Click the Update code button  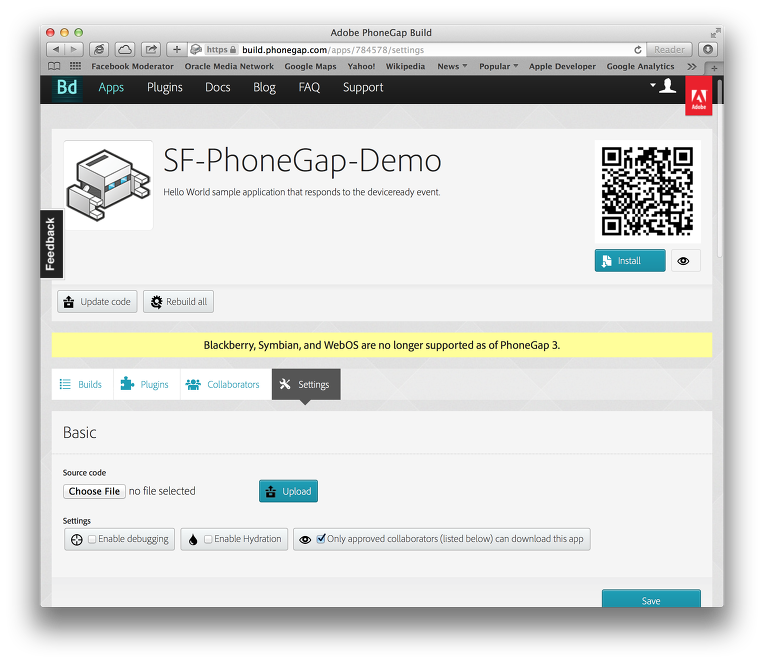tap(97, 302)
